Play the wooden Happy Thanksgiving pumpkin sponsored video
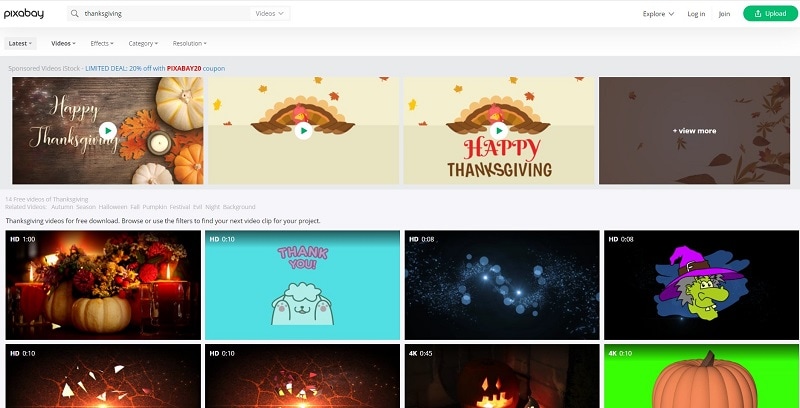The width and height of the screenshot is (800, 408). [x=108, y=131]
